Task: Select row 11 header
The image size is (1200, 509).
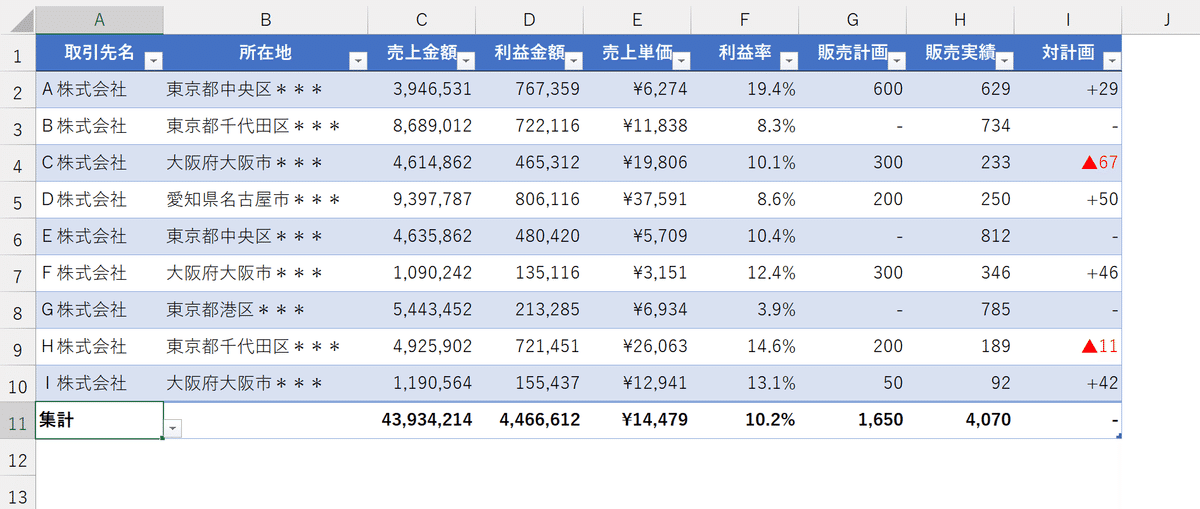Action: (x=17, y=420)
